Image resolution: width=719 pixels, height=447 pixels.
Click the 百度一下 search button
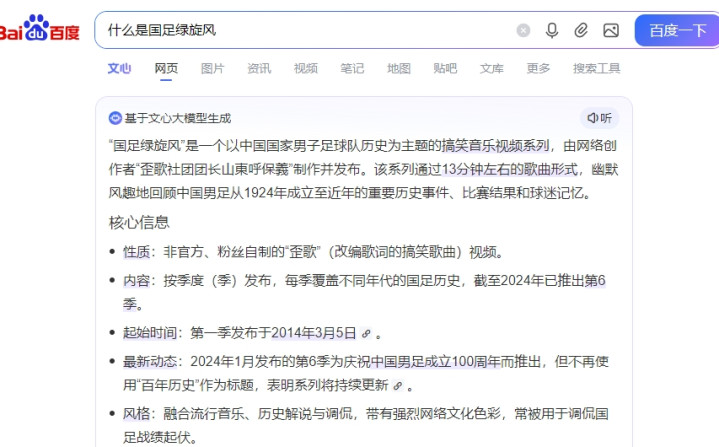pyautogui.click(x=677, y=30)
